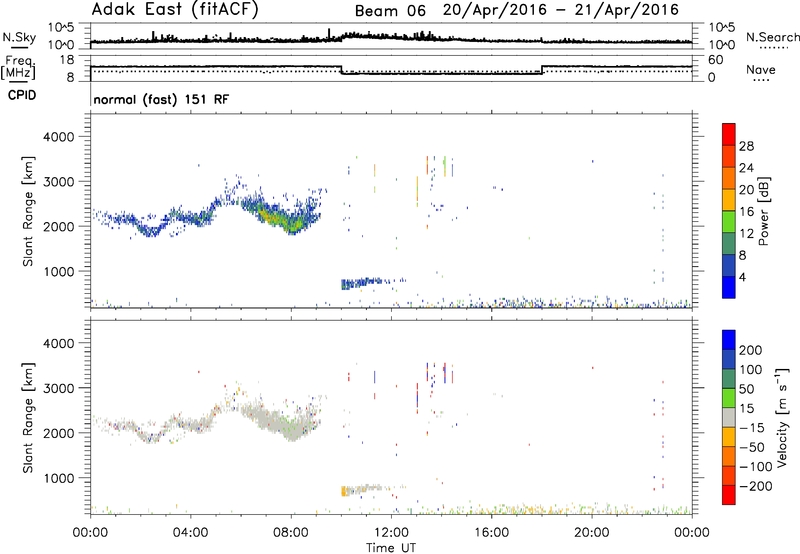This screenshot has width=800, height=554.
Task: Click the 'Freq. [MHz]' axis label
Action: (x=18, y=67)
